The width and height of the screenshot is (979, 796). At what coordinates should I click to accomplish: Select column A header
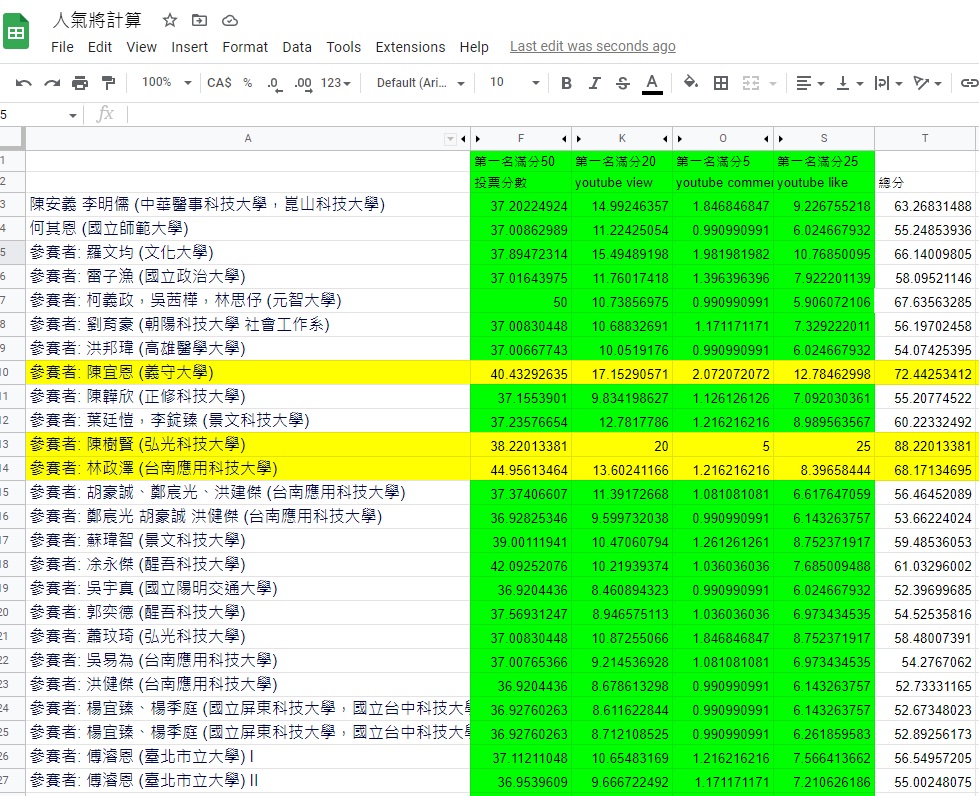coord(248,139)
